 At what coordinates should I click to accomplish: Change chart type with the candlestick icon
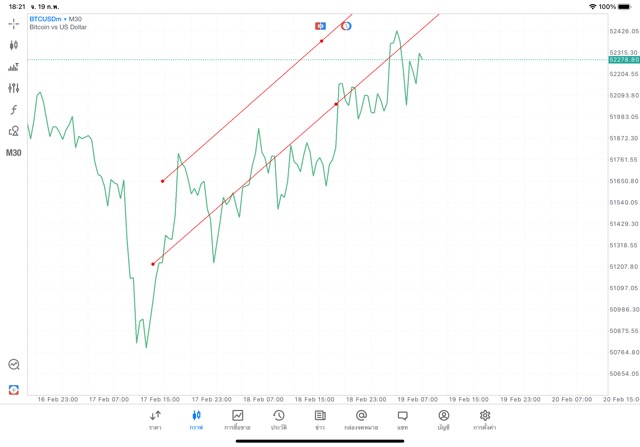pos(14,45)
